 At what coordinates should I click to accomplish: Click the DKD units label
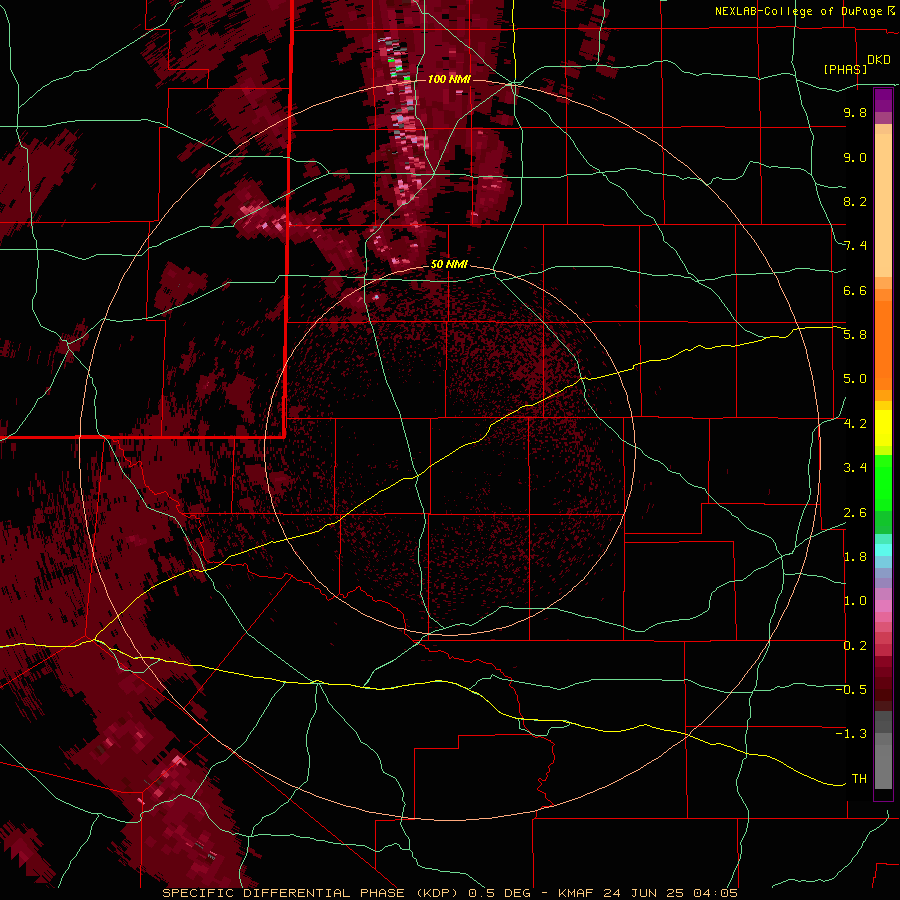coord(878,60)
